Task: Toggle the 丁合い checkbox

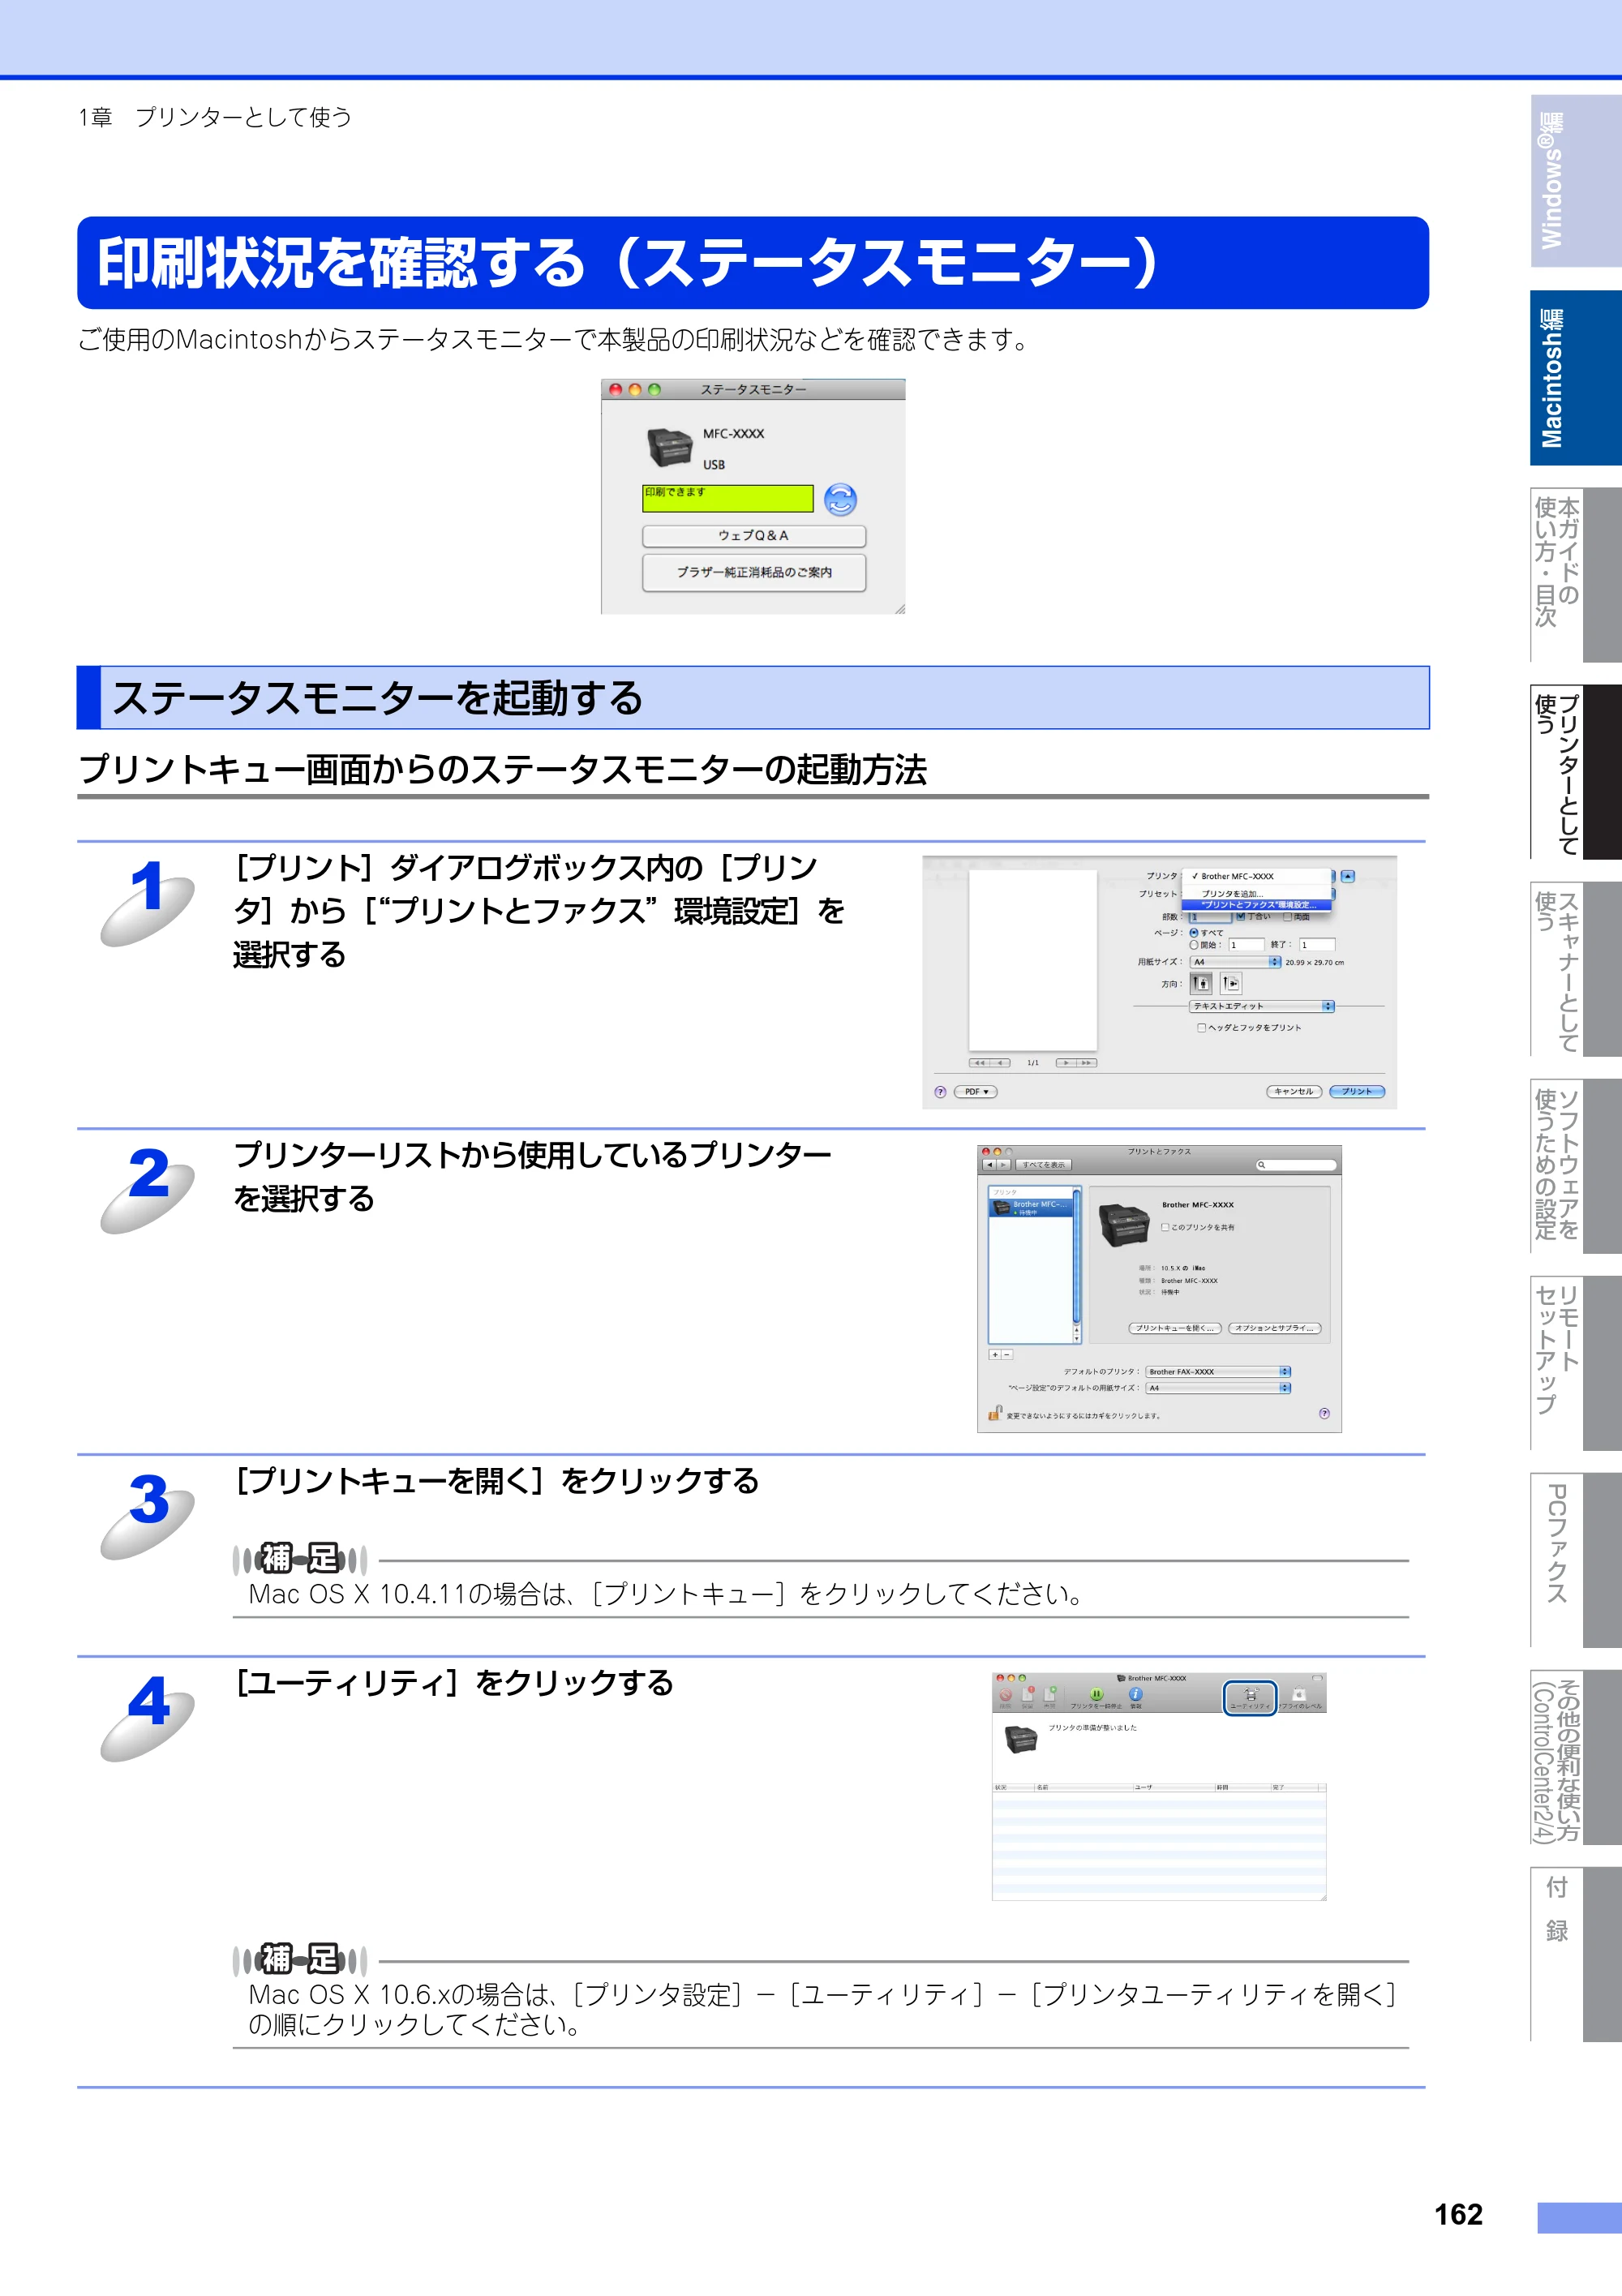Action: tap(1241, 916)
